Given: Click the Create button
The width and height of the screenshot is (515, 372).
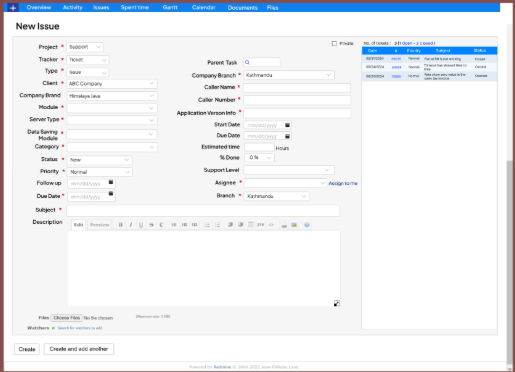Looking at the screenshot, I should 27,349.
